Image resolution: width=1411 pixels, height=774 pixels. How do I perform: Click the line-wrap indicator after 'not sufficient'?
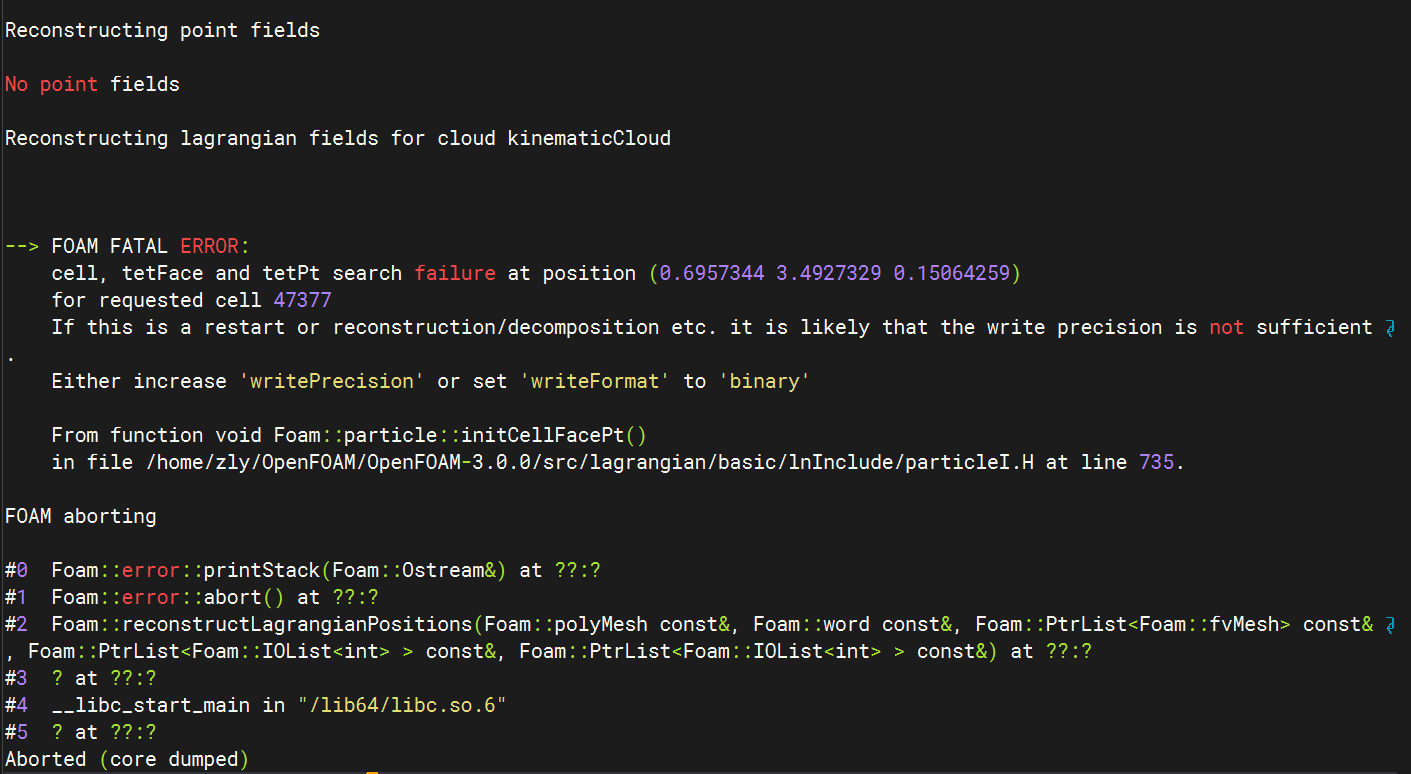point(1389,328)
